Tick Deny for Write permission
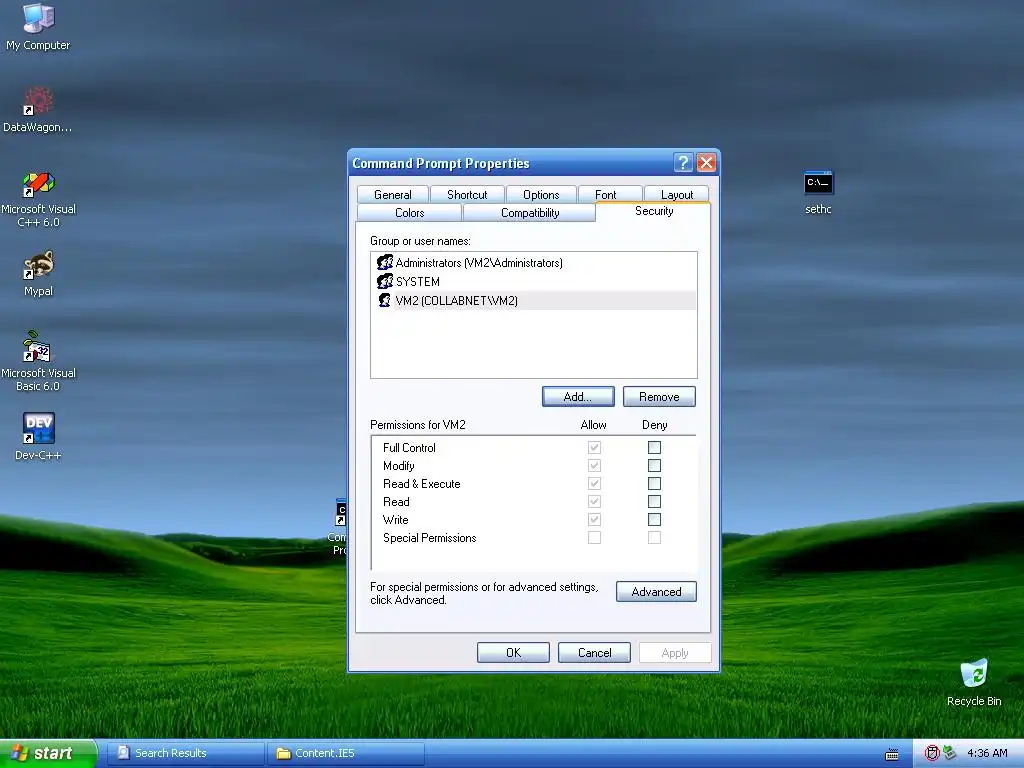Image resolution: width=1024 pixels, height=768 pixels. 654,519
